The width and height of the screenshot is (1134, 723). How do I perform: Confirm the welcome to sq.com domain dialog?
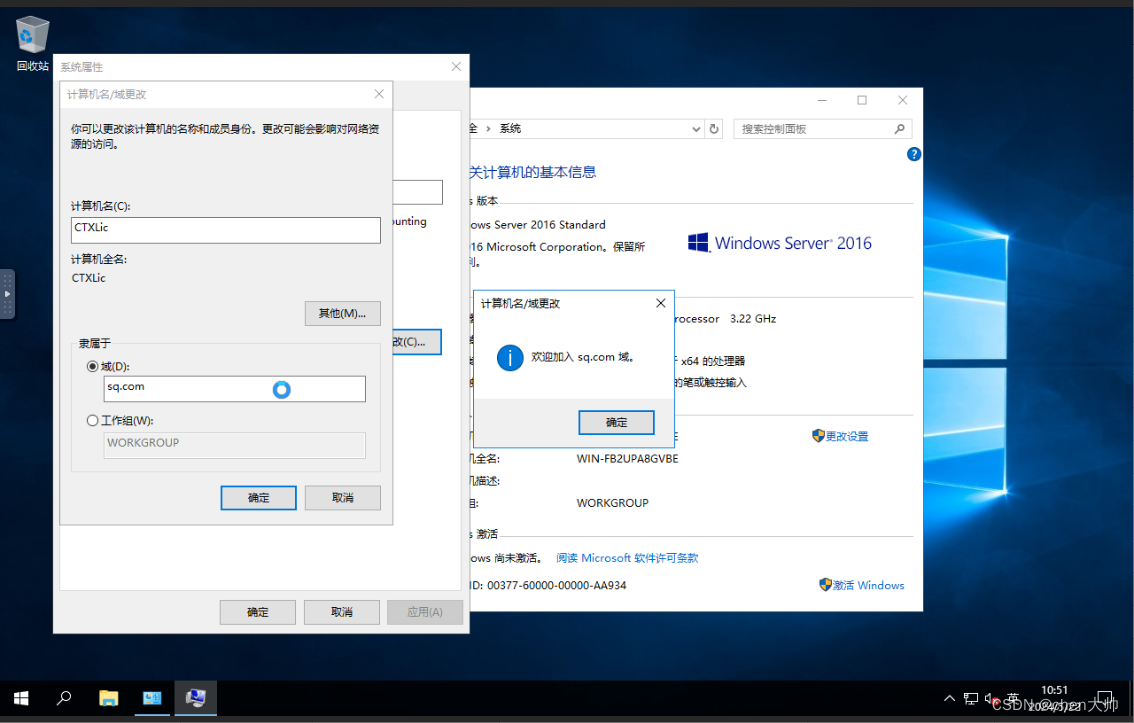click(x=616, y=422)
